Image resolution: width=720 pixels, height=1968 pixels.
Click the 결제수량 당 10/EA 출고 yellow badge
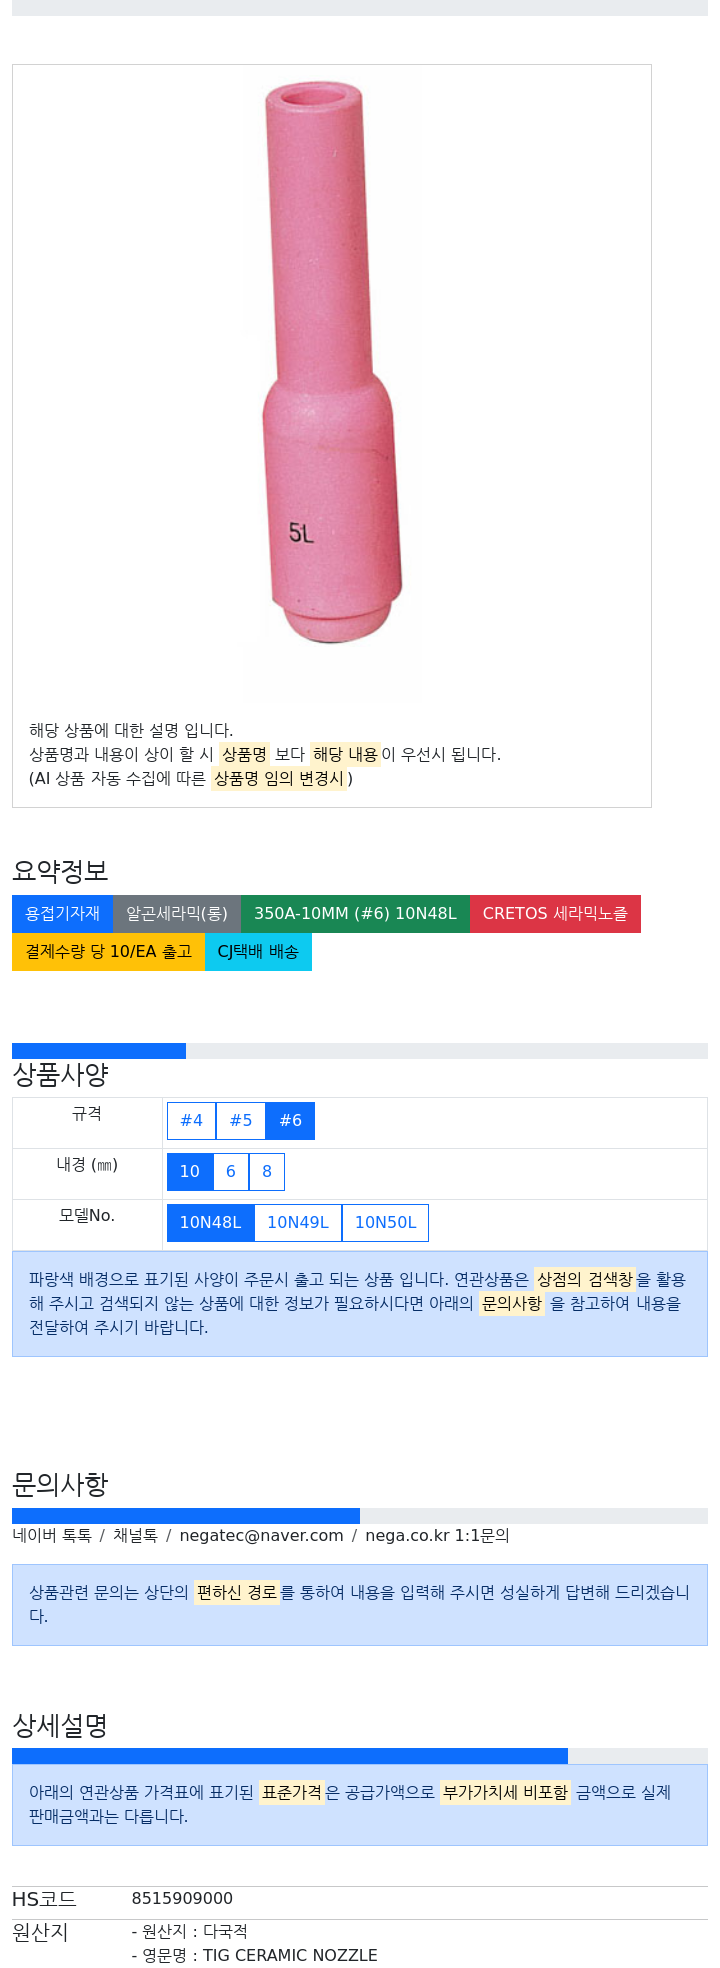(108, 951)
